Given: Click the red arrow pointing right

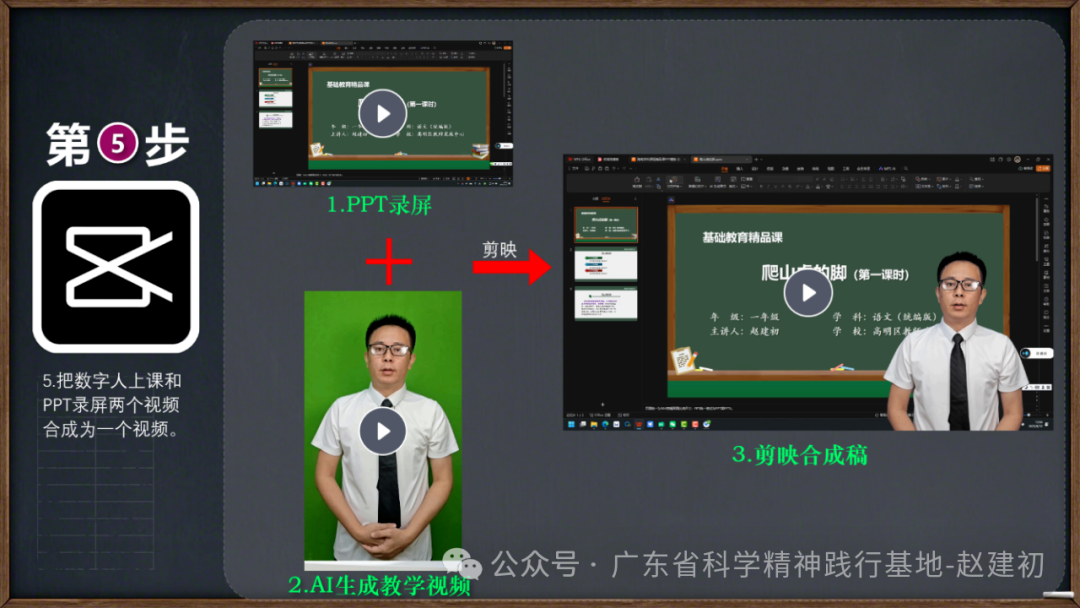Looking at the screenshot, I should tap(511, 267).
